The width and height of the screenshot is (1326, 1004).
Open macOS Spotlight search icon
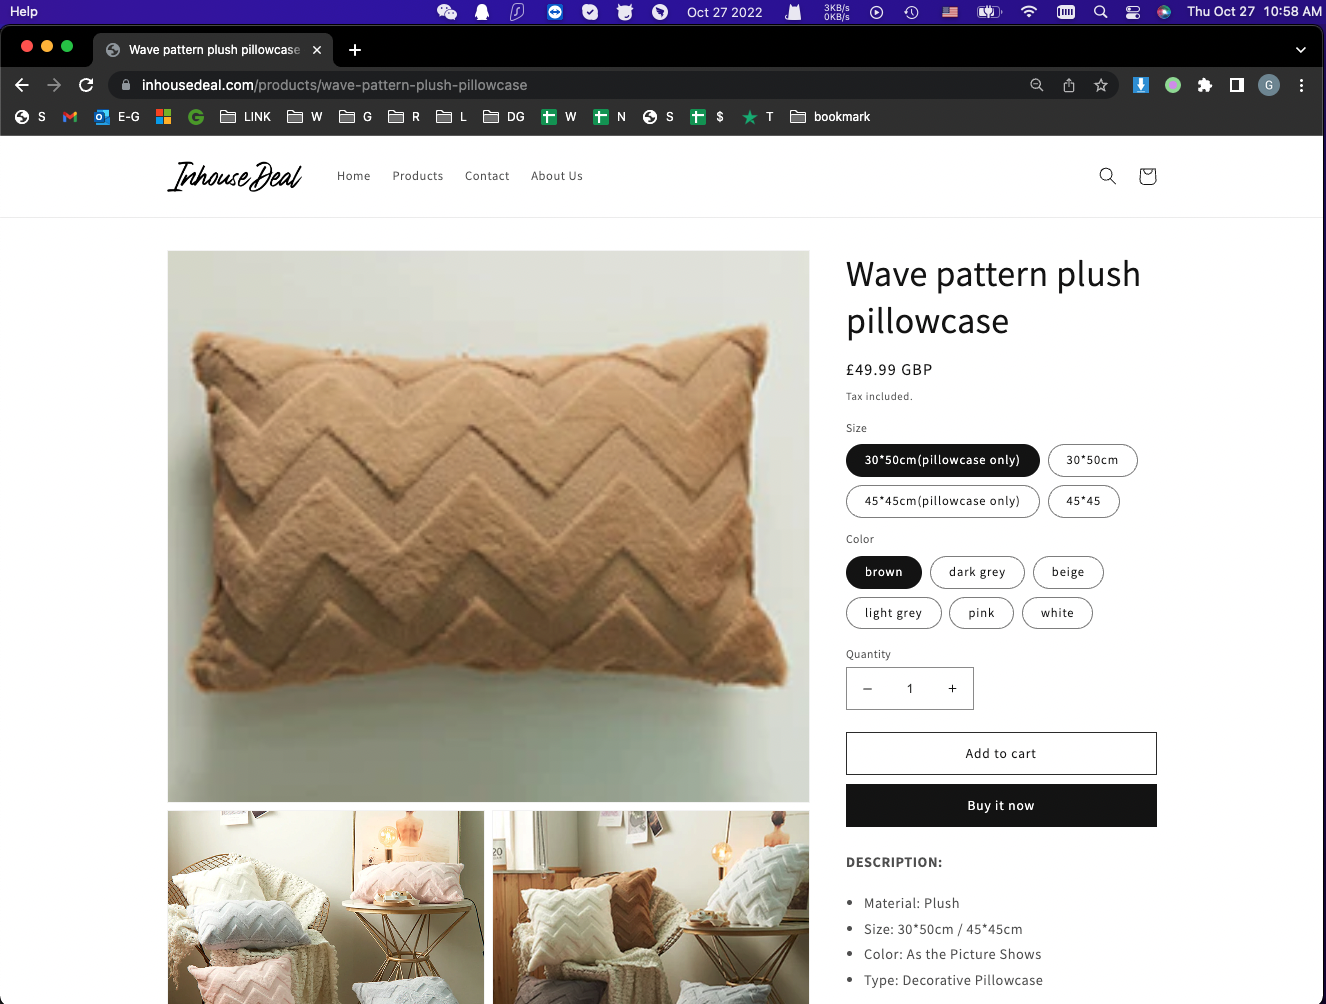pos(1100,12)
